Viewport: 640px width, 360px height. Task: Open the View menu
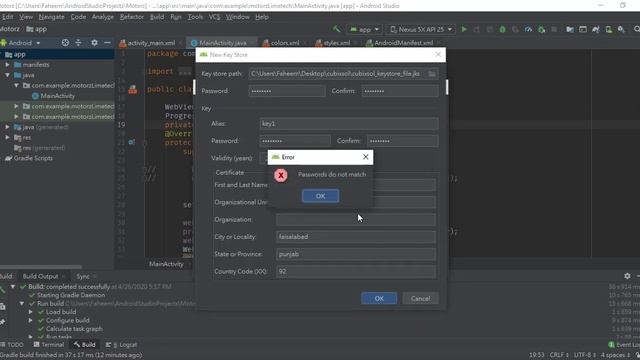pos(26,17)
